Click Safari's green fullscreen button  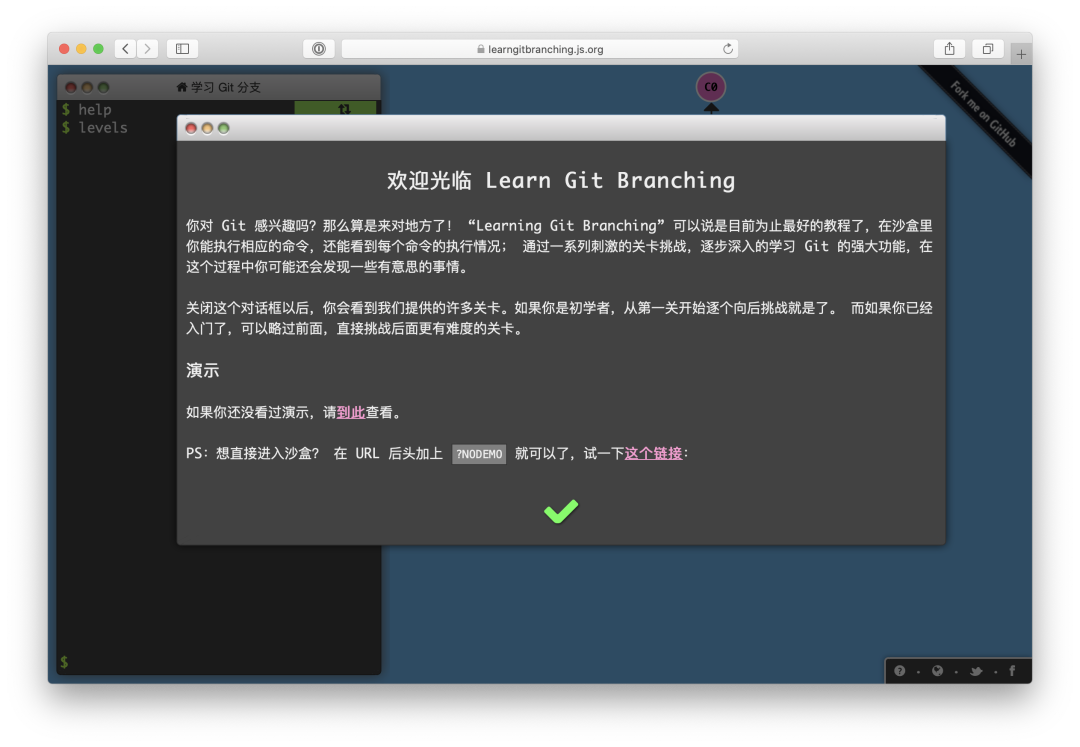(98, 49)
